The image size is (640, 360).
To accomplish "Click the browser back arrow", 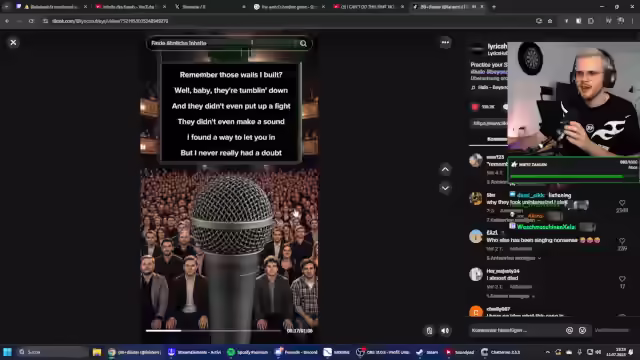I will (7, 21).
